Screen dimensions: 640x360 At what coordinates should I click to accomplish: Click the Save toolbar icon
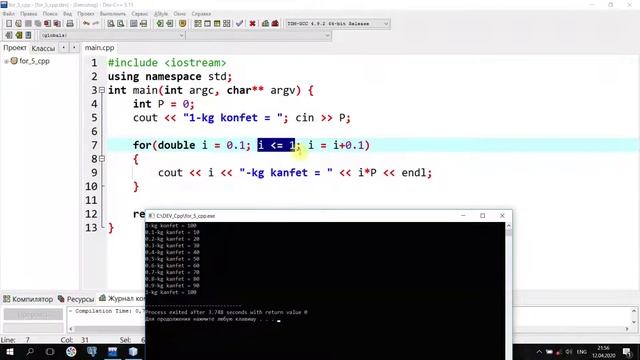tap(28, 24)
